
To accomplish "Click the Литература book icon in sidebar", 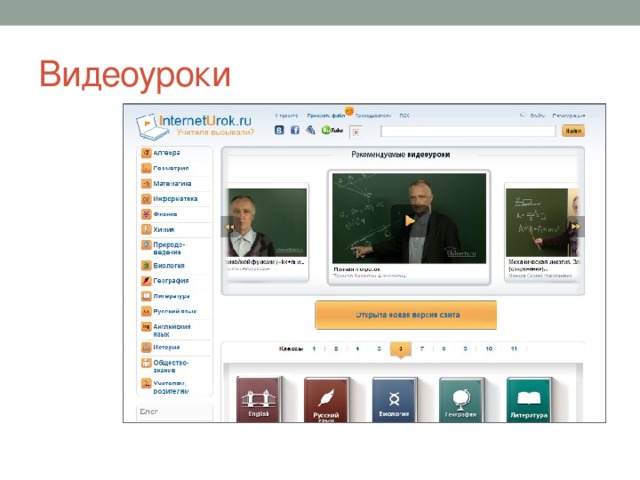I will point(146,296).
